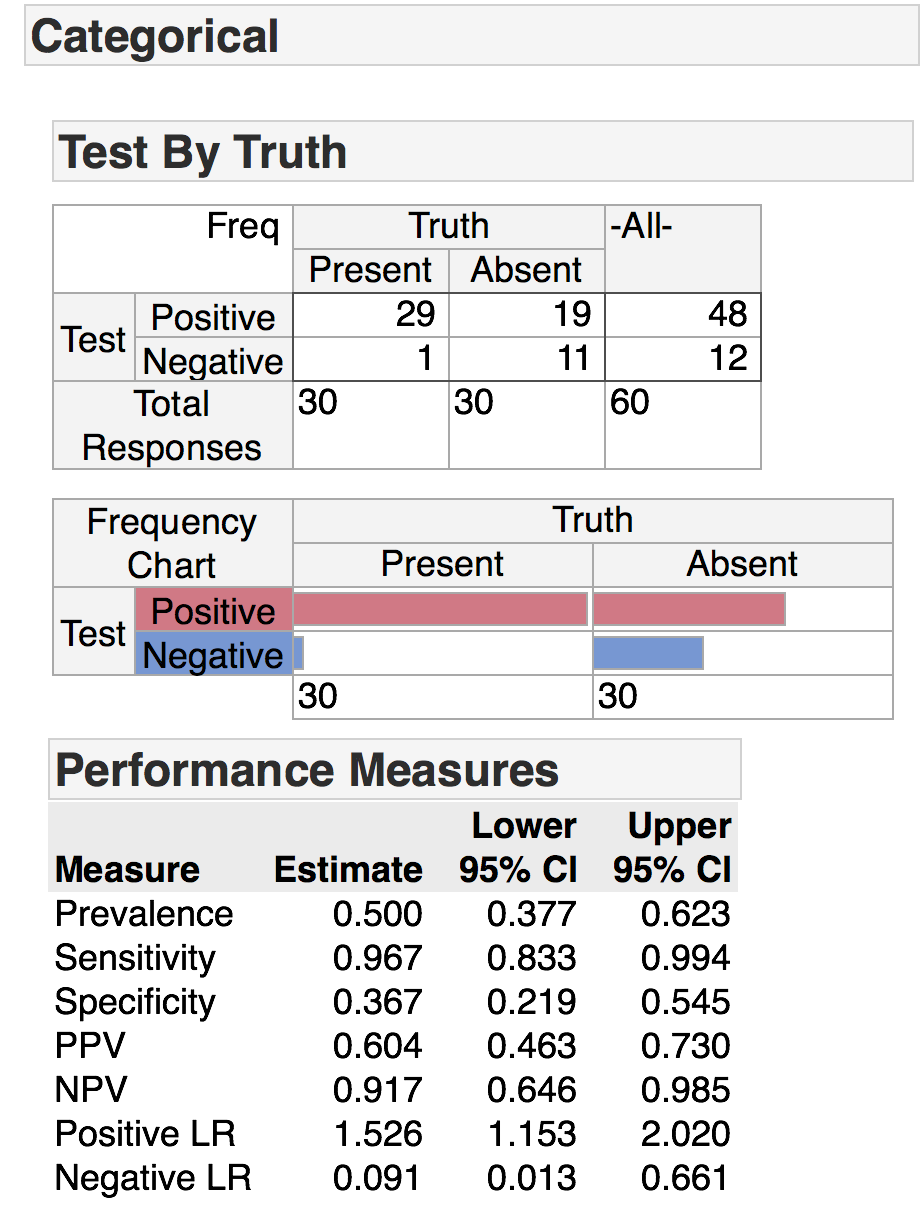The width and height of the screenshot is (922, 1210).
Task: Select the Positive/Absent cell value 19
Action: (572, 315)
